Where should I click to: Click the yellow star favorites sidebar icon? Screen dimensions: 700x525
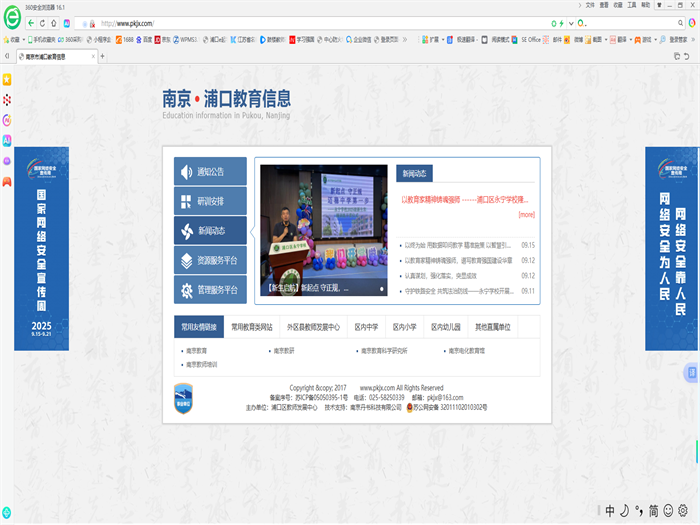click(7, 79)
